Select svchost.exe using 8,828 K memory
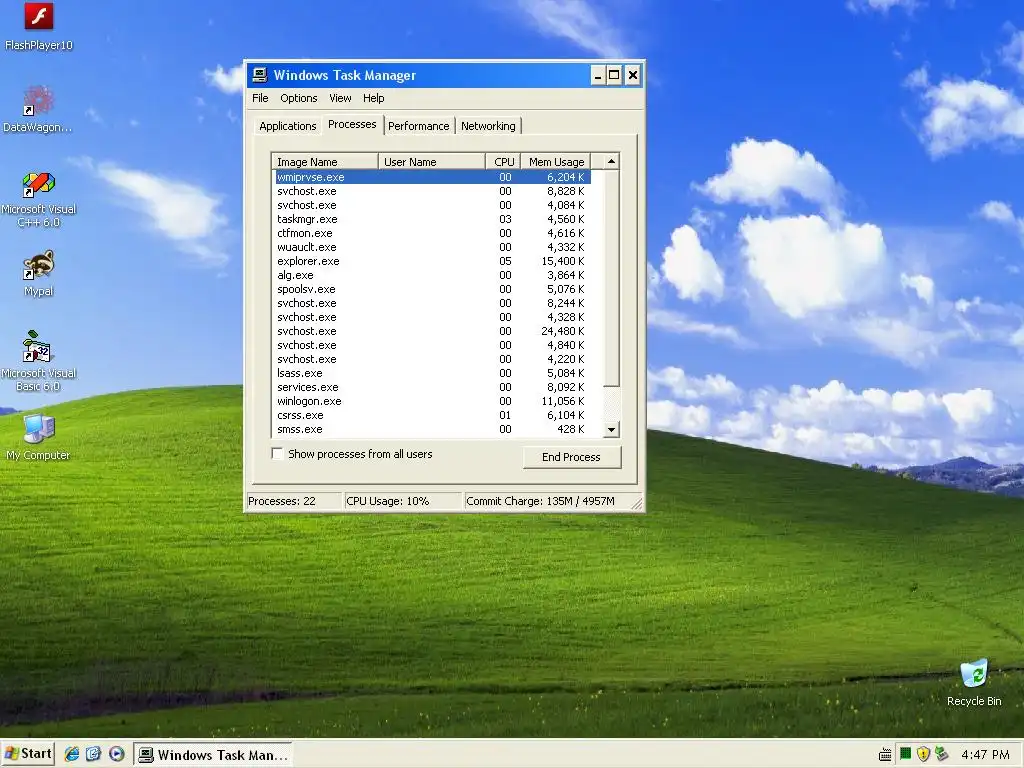The image size is (1024, 768). [432, 191]
